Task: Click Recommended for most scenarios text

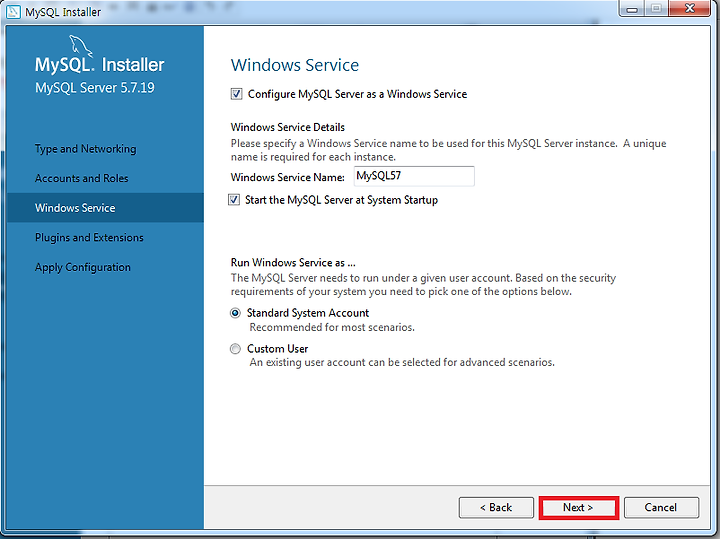Action: click(332, 327)
